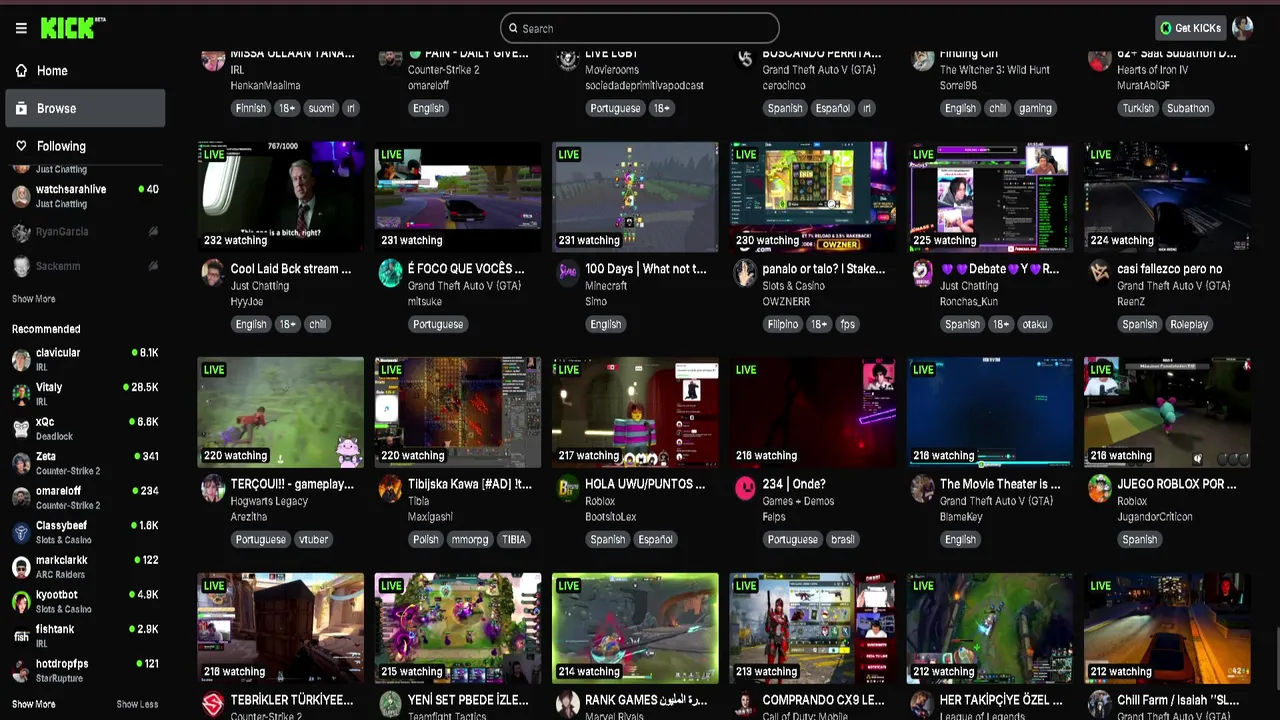Click the Following heart icon
Viewport: 1280px width, 720px height.
click(x=21, y=146)
